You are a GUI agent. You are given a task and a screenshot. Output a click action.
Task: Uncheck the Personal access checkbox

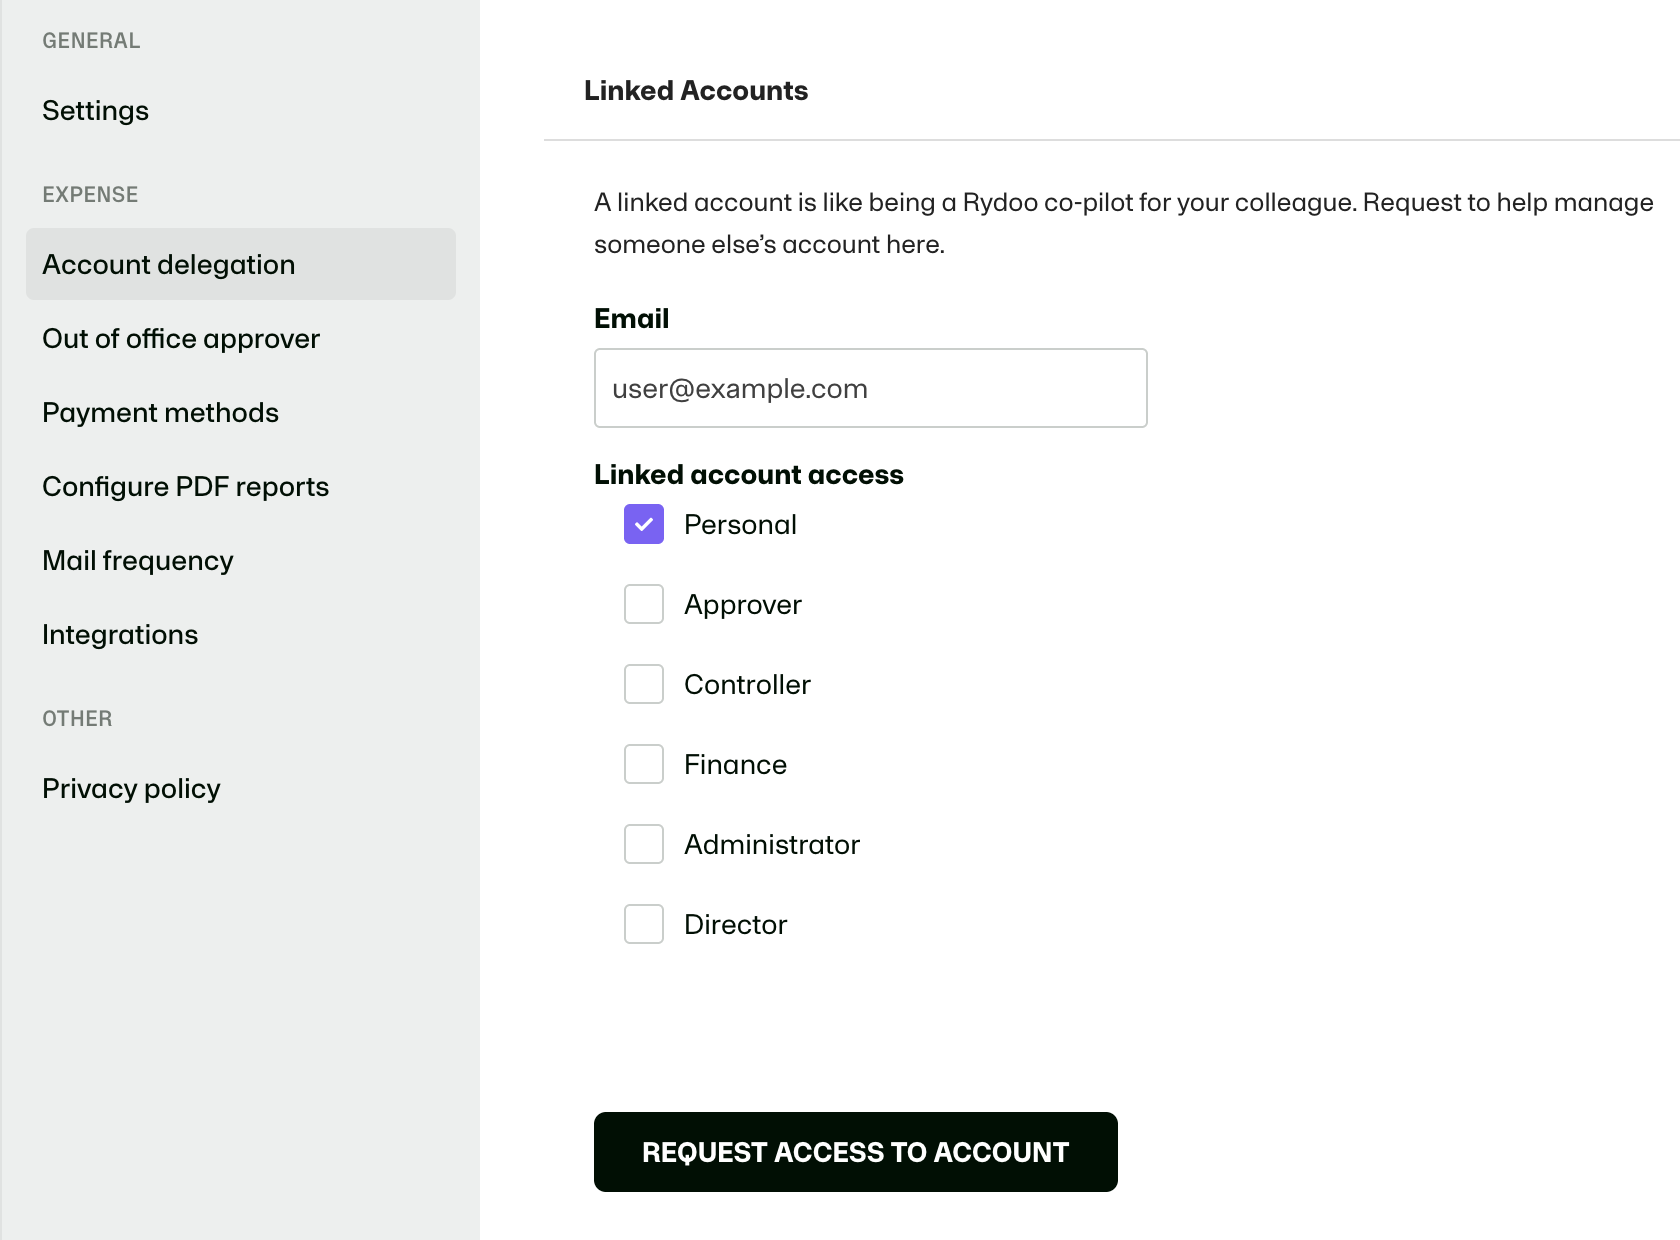click(644, 524)
